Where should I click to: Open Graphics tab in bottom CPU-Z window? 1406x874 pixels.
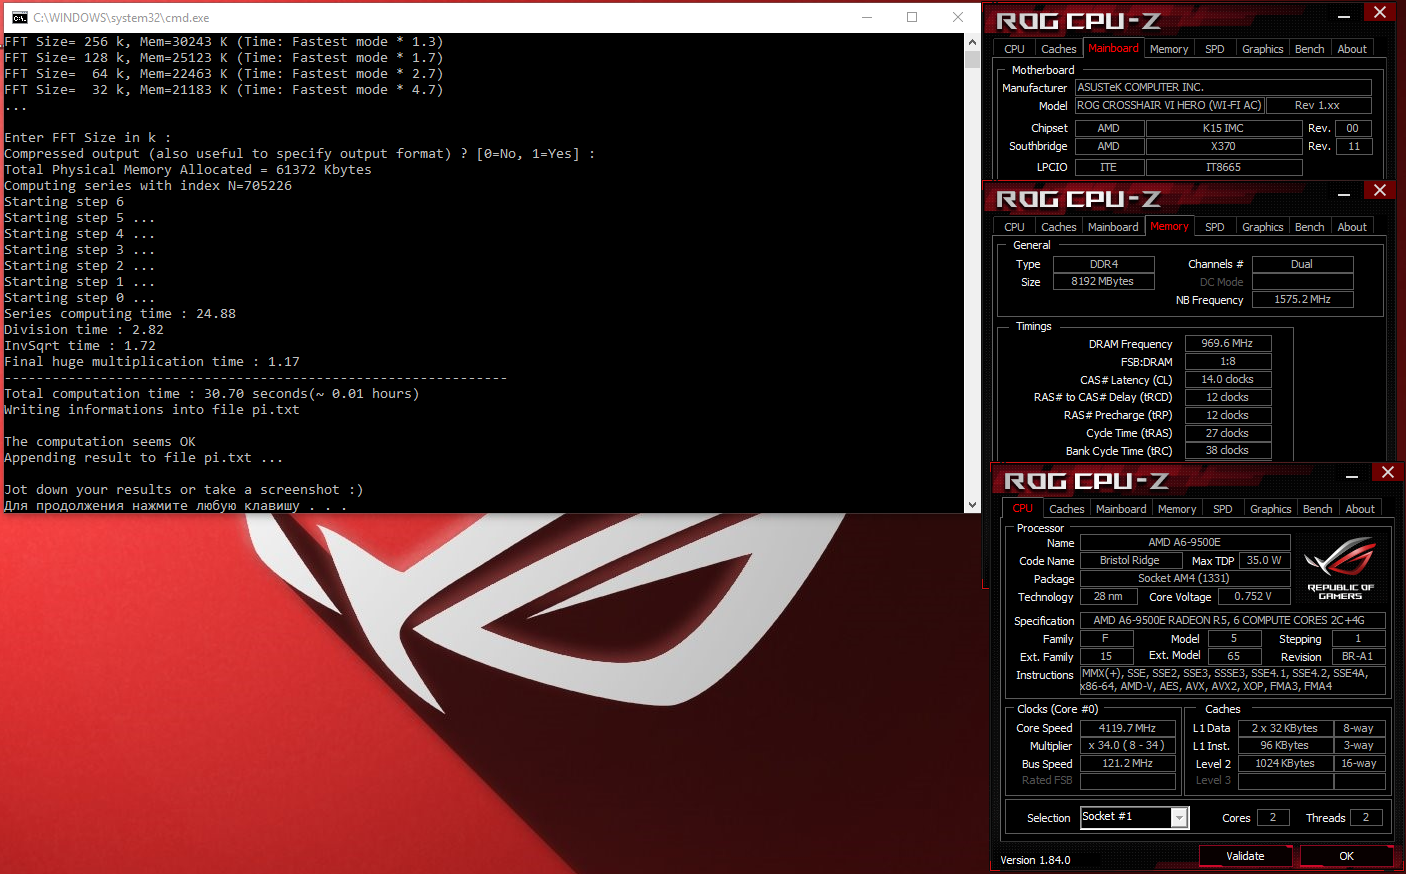click(1270, 509)
